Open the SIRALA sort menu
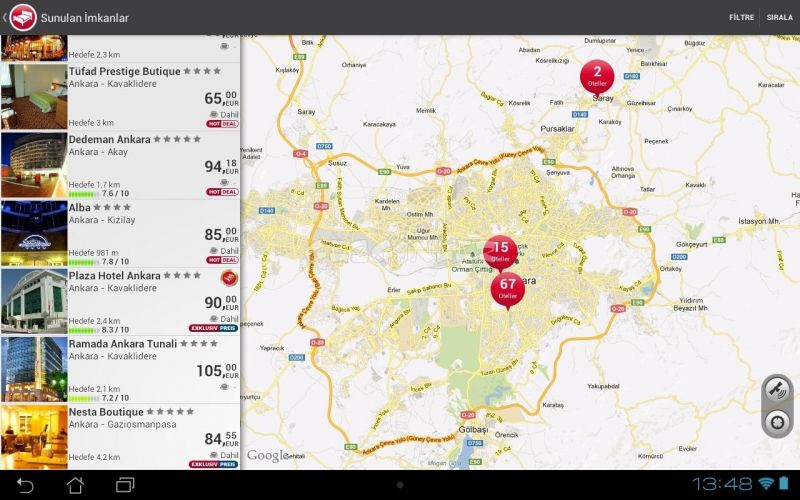The width and height of the screenshot is (800, 500). point(780,17)
